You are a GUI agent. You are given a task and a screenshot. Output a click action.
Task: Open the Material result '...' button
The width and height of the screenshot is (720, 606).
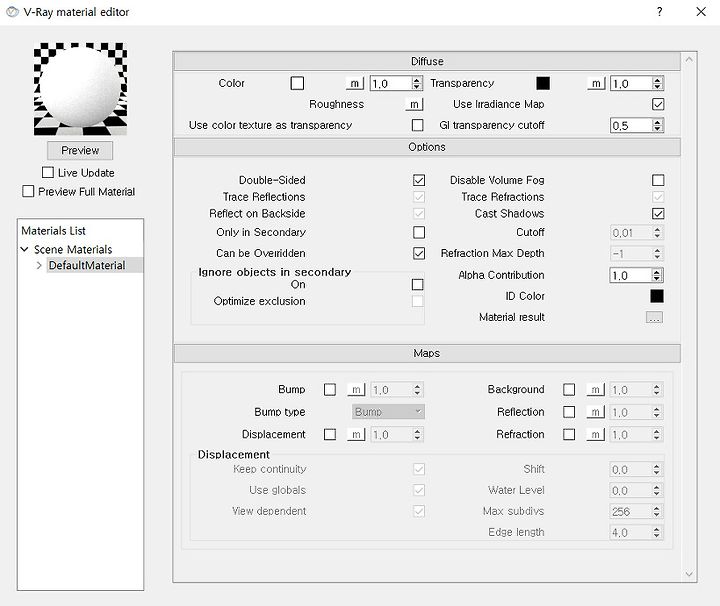pos(654,317)
